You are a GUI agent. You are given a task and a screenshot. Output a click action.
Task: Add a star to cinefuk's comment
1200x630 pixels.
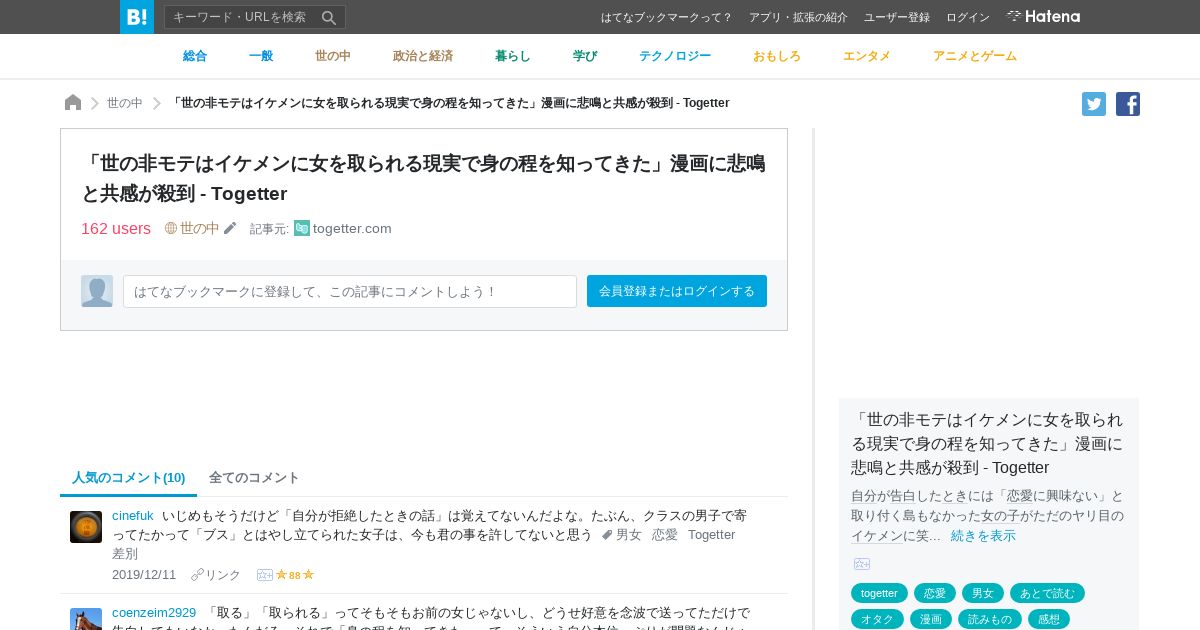click(265, 575)
